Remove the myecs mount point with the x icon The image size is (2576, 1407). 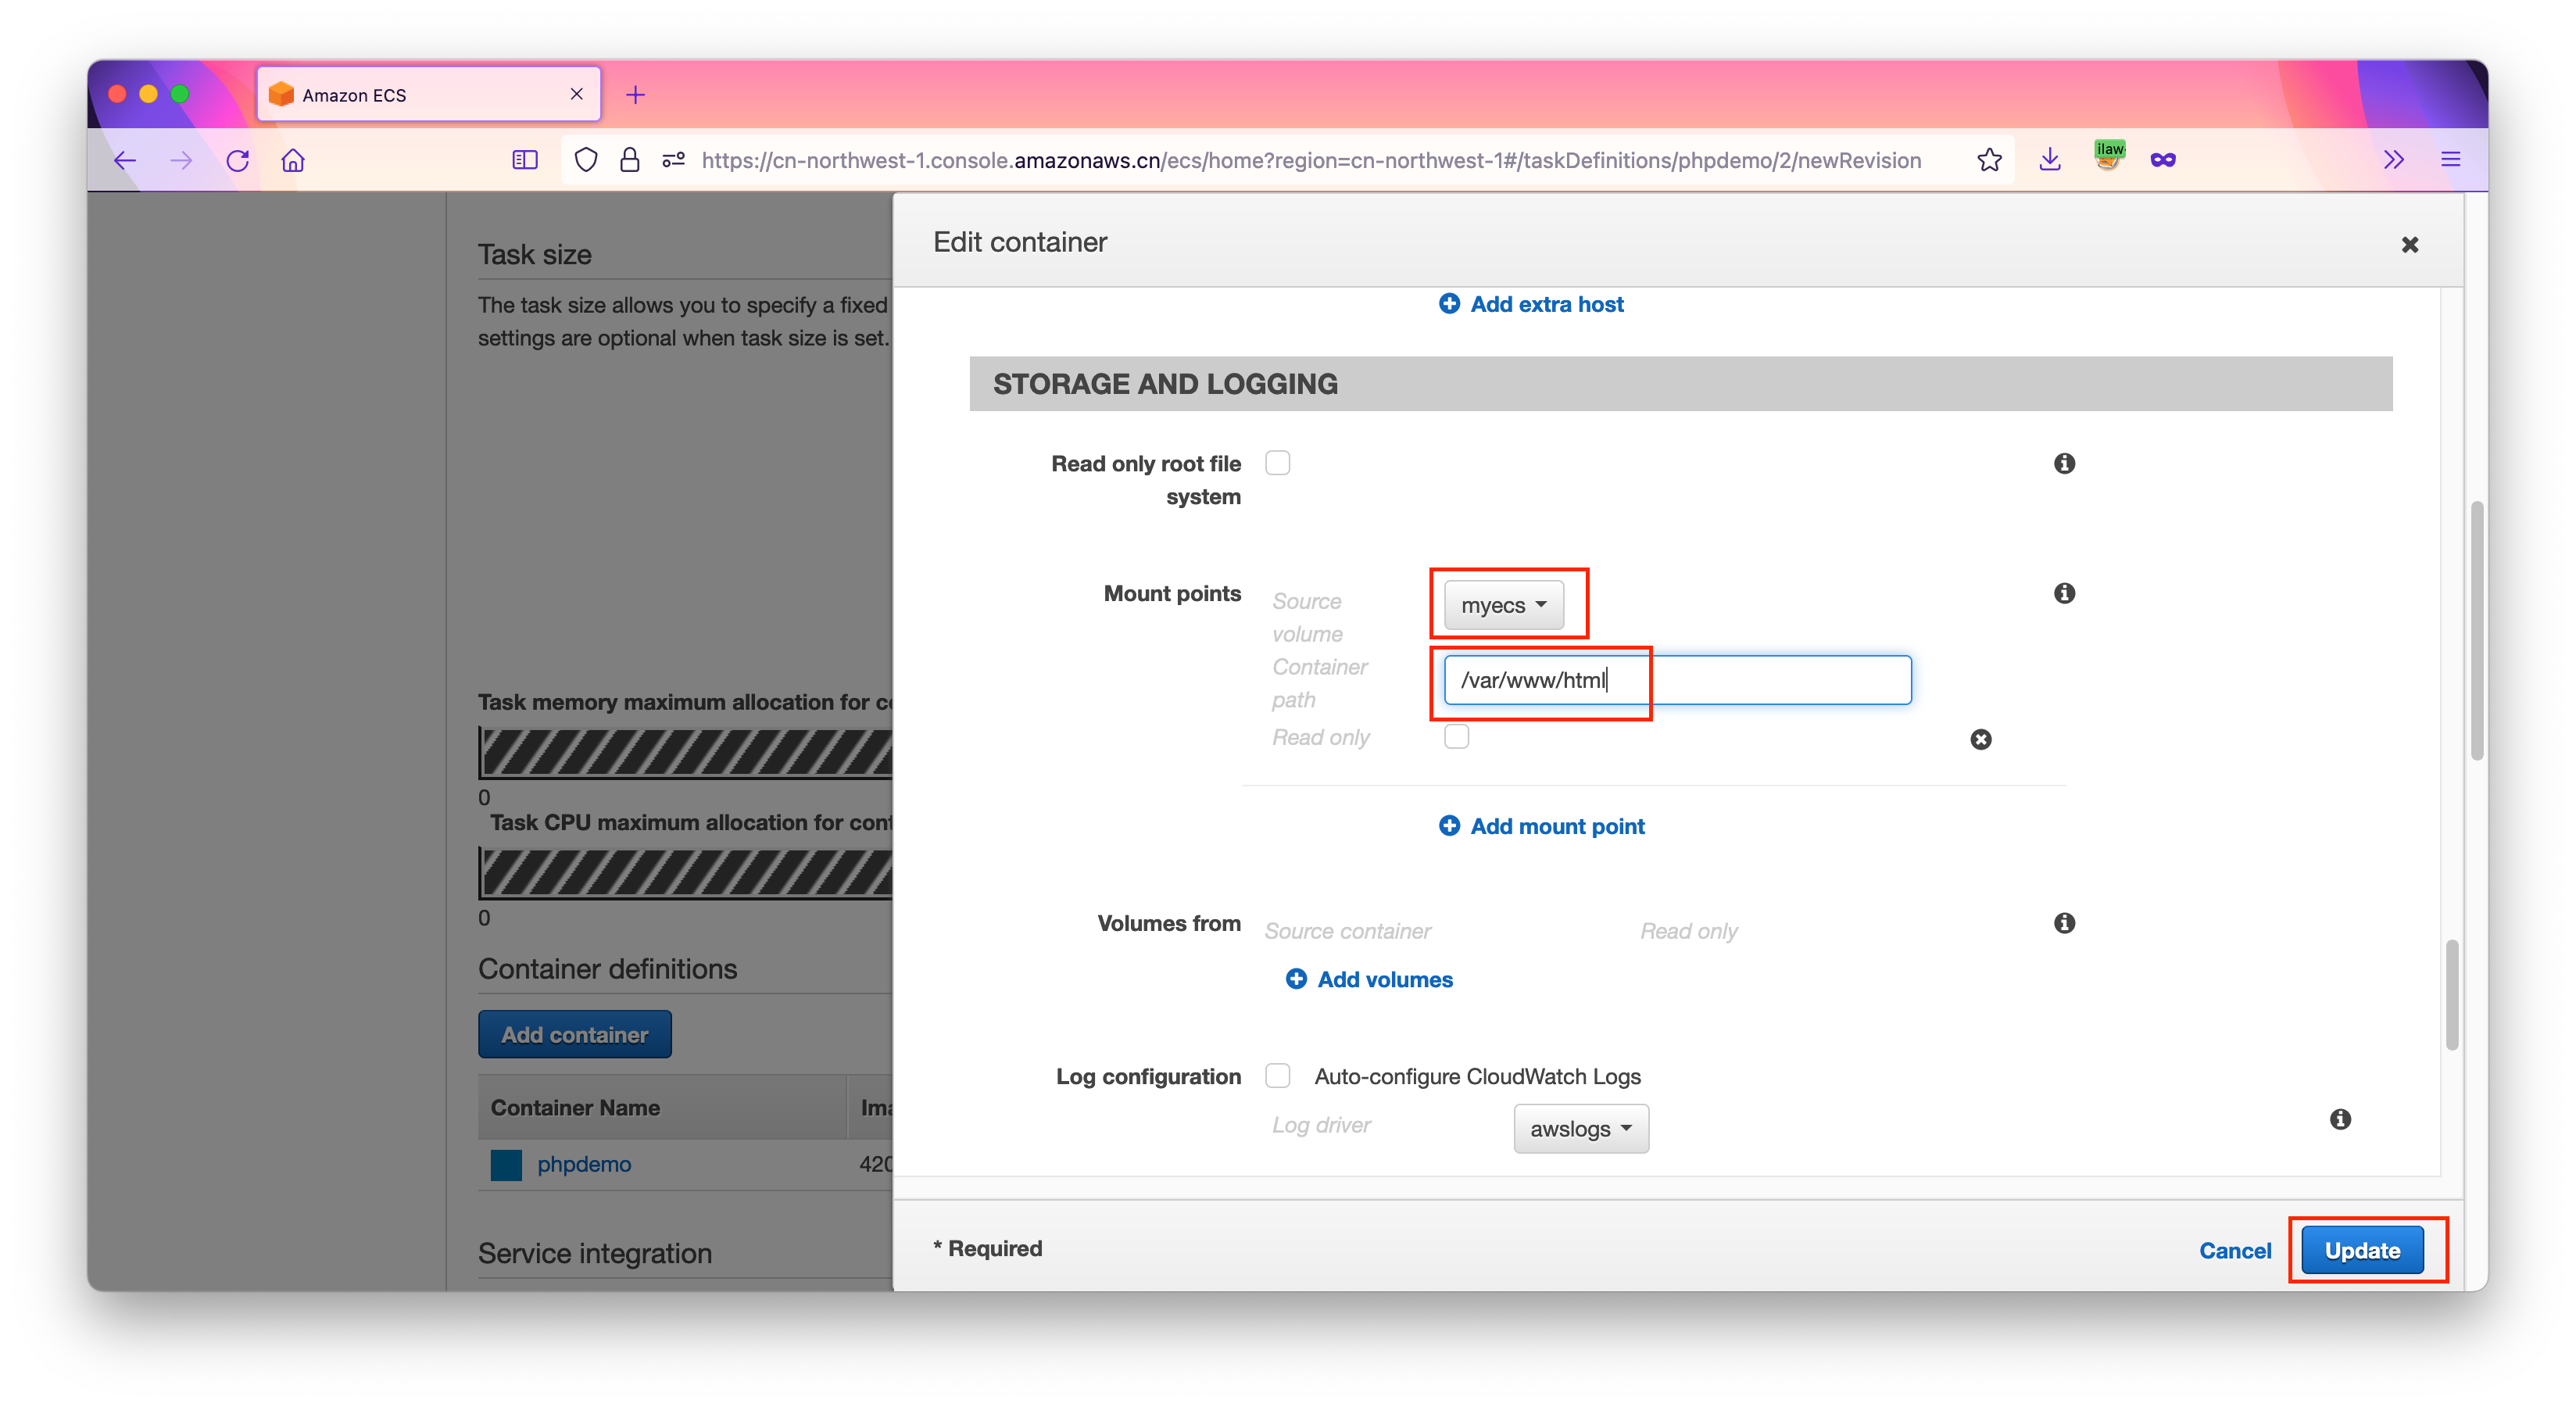point(1981,739)
